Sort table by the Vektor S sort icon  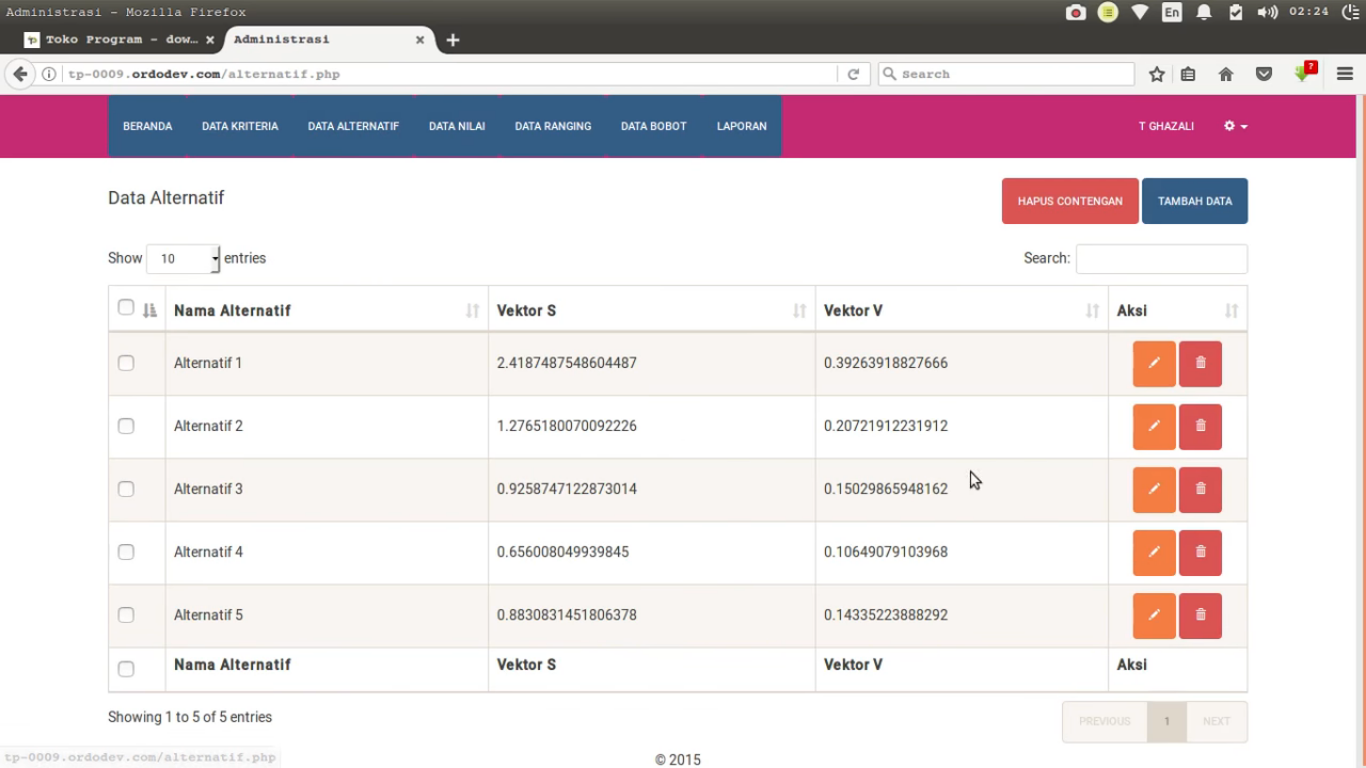(x=799, y=311)
